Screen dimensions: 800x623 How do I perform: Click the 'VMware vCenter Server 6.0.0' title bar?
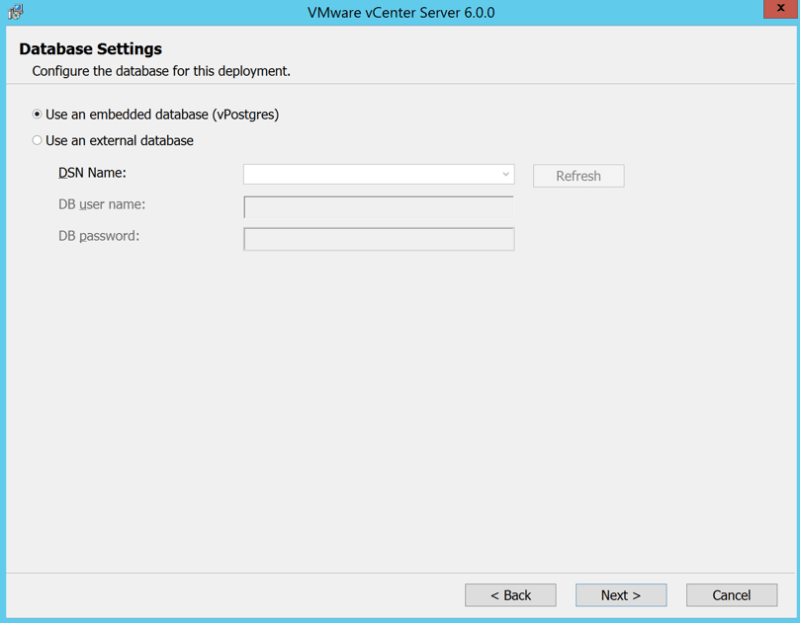401,12
